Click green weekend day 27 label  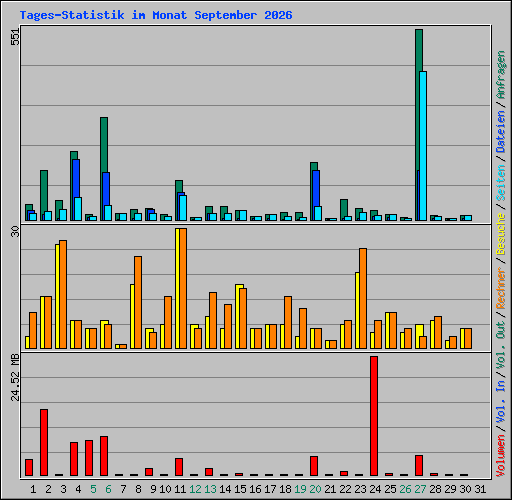point(420,489)
